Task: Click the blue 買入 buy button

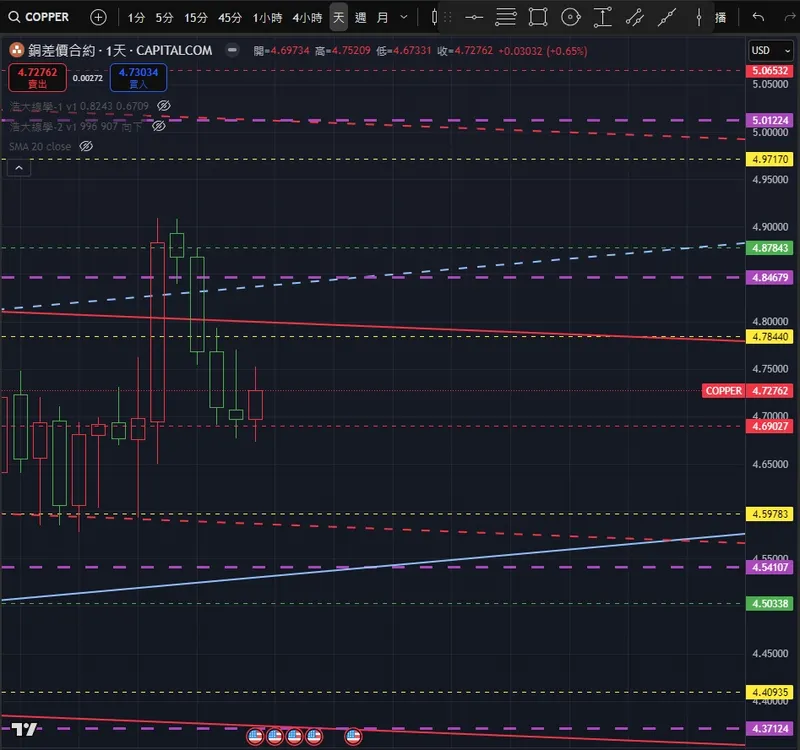Action: [138, 78]
